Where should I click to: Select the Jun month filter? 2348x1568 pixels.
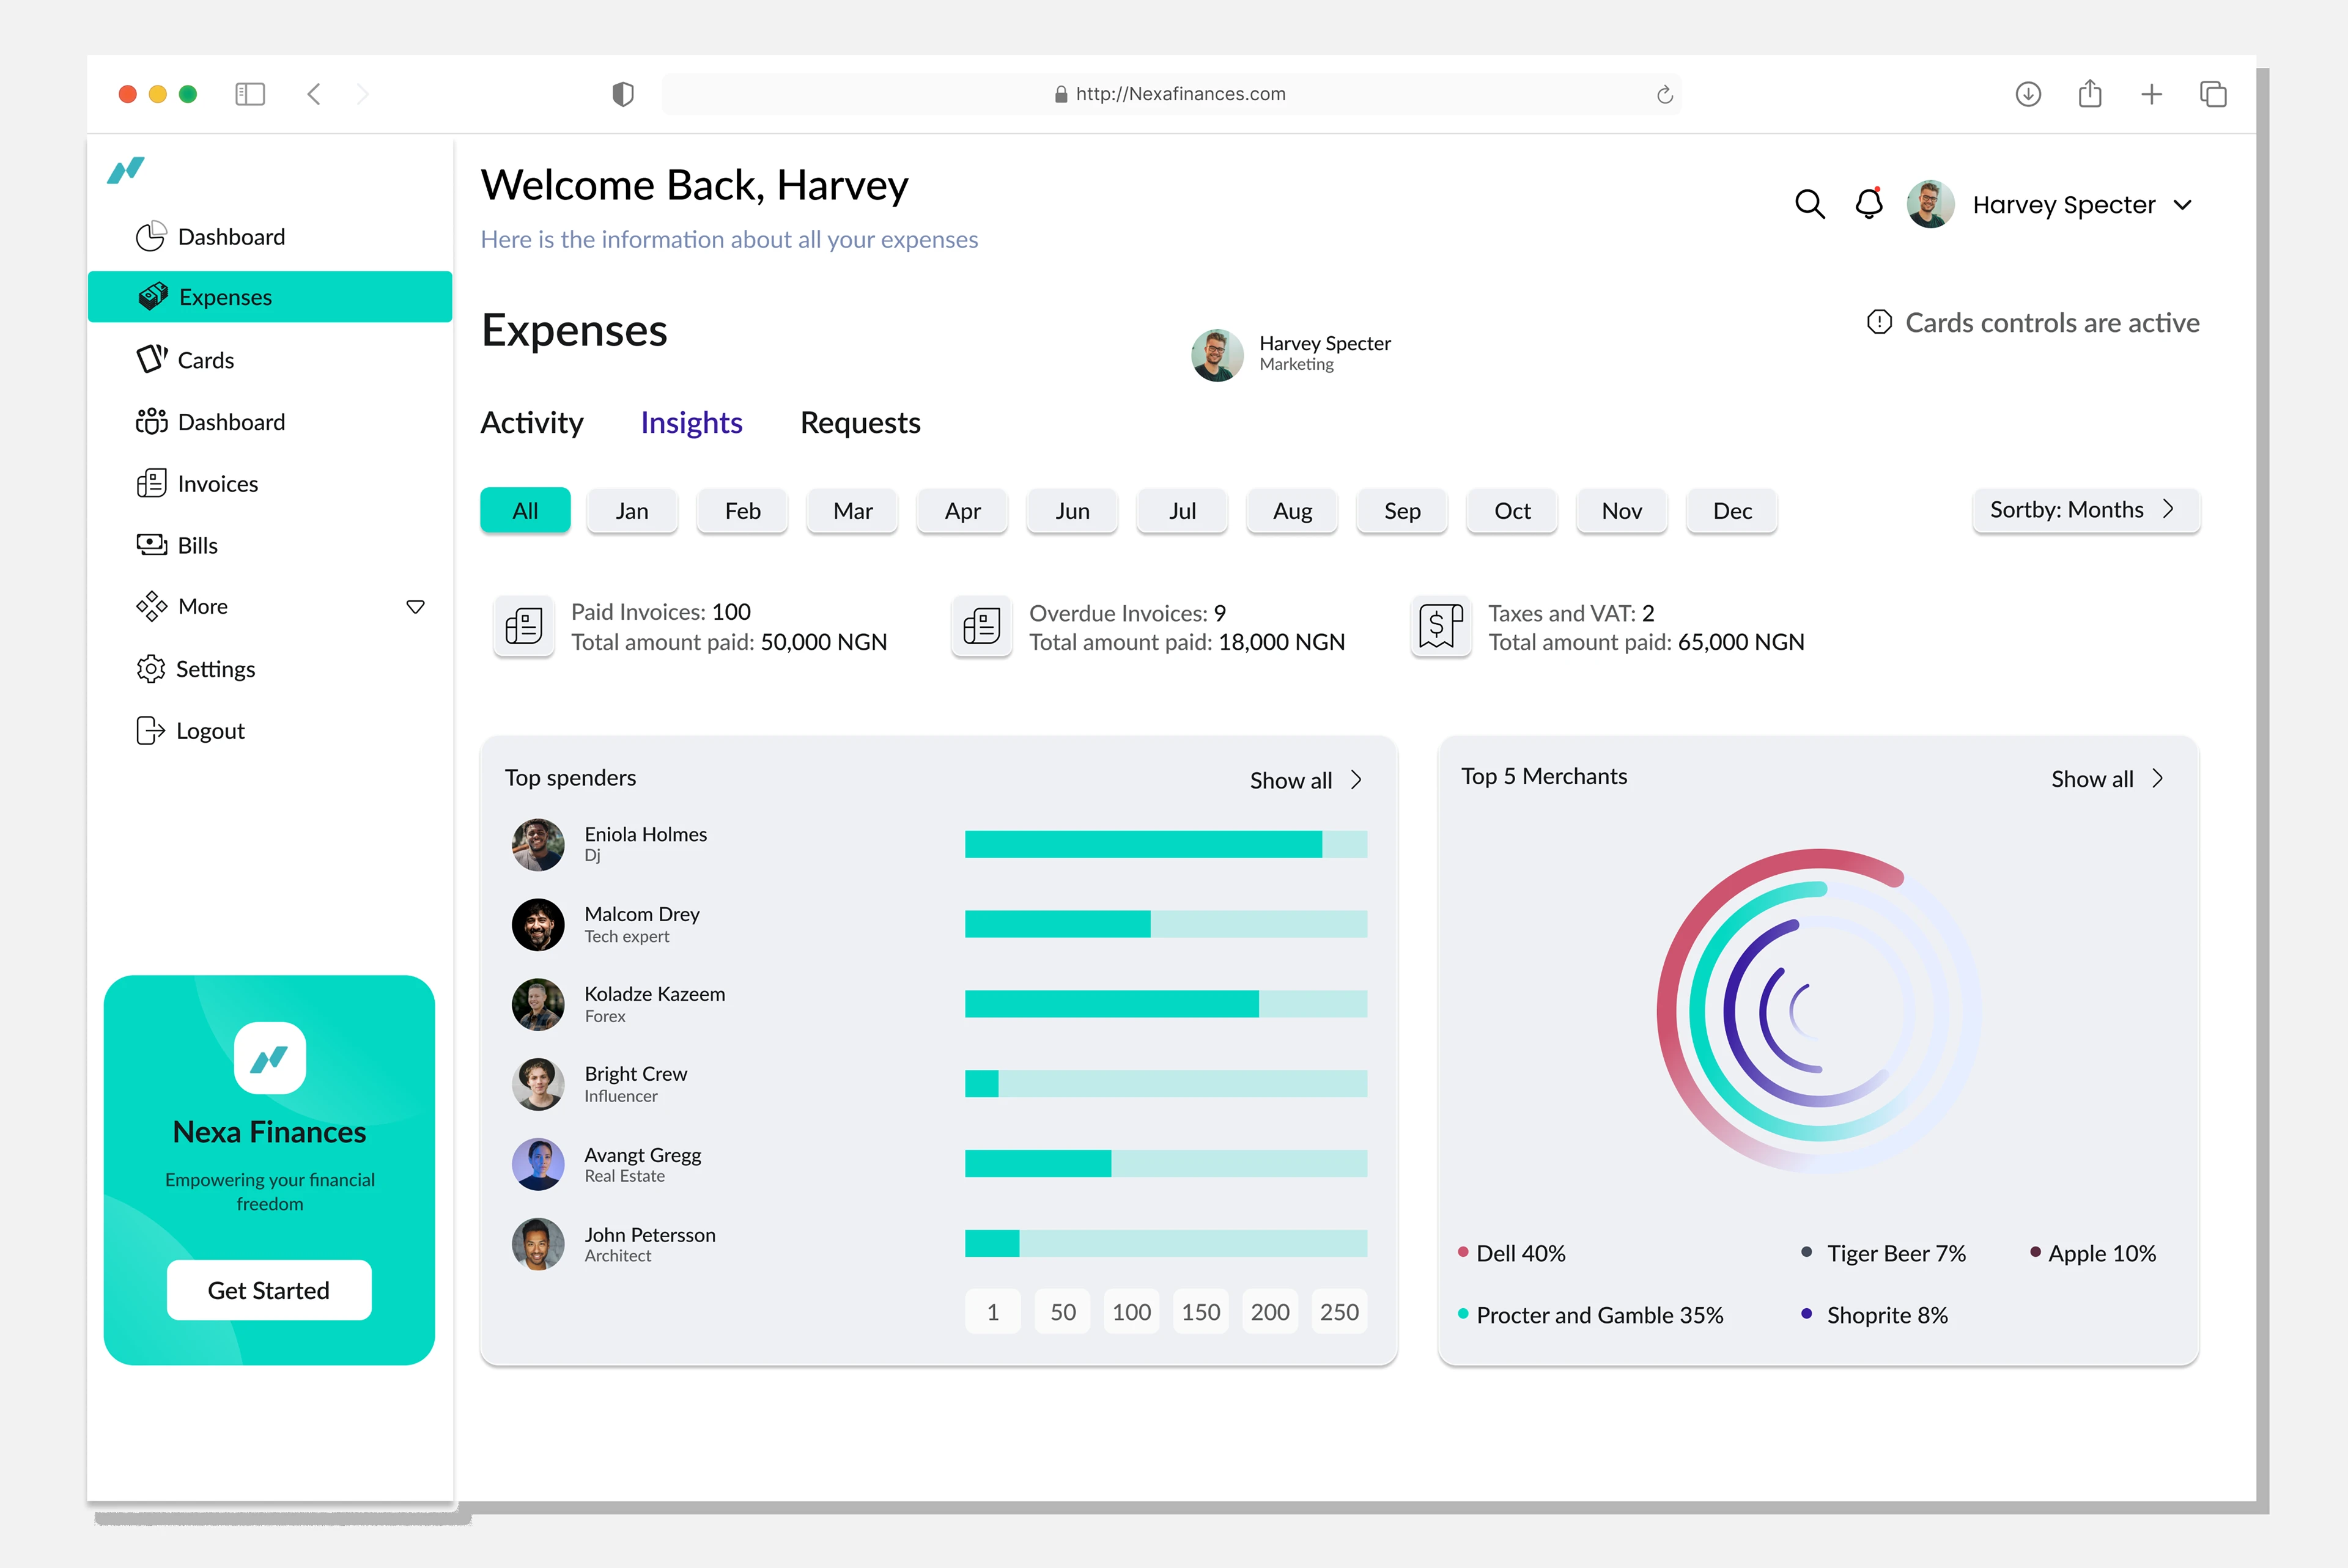(x=1072, y=511)
